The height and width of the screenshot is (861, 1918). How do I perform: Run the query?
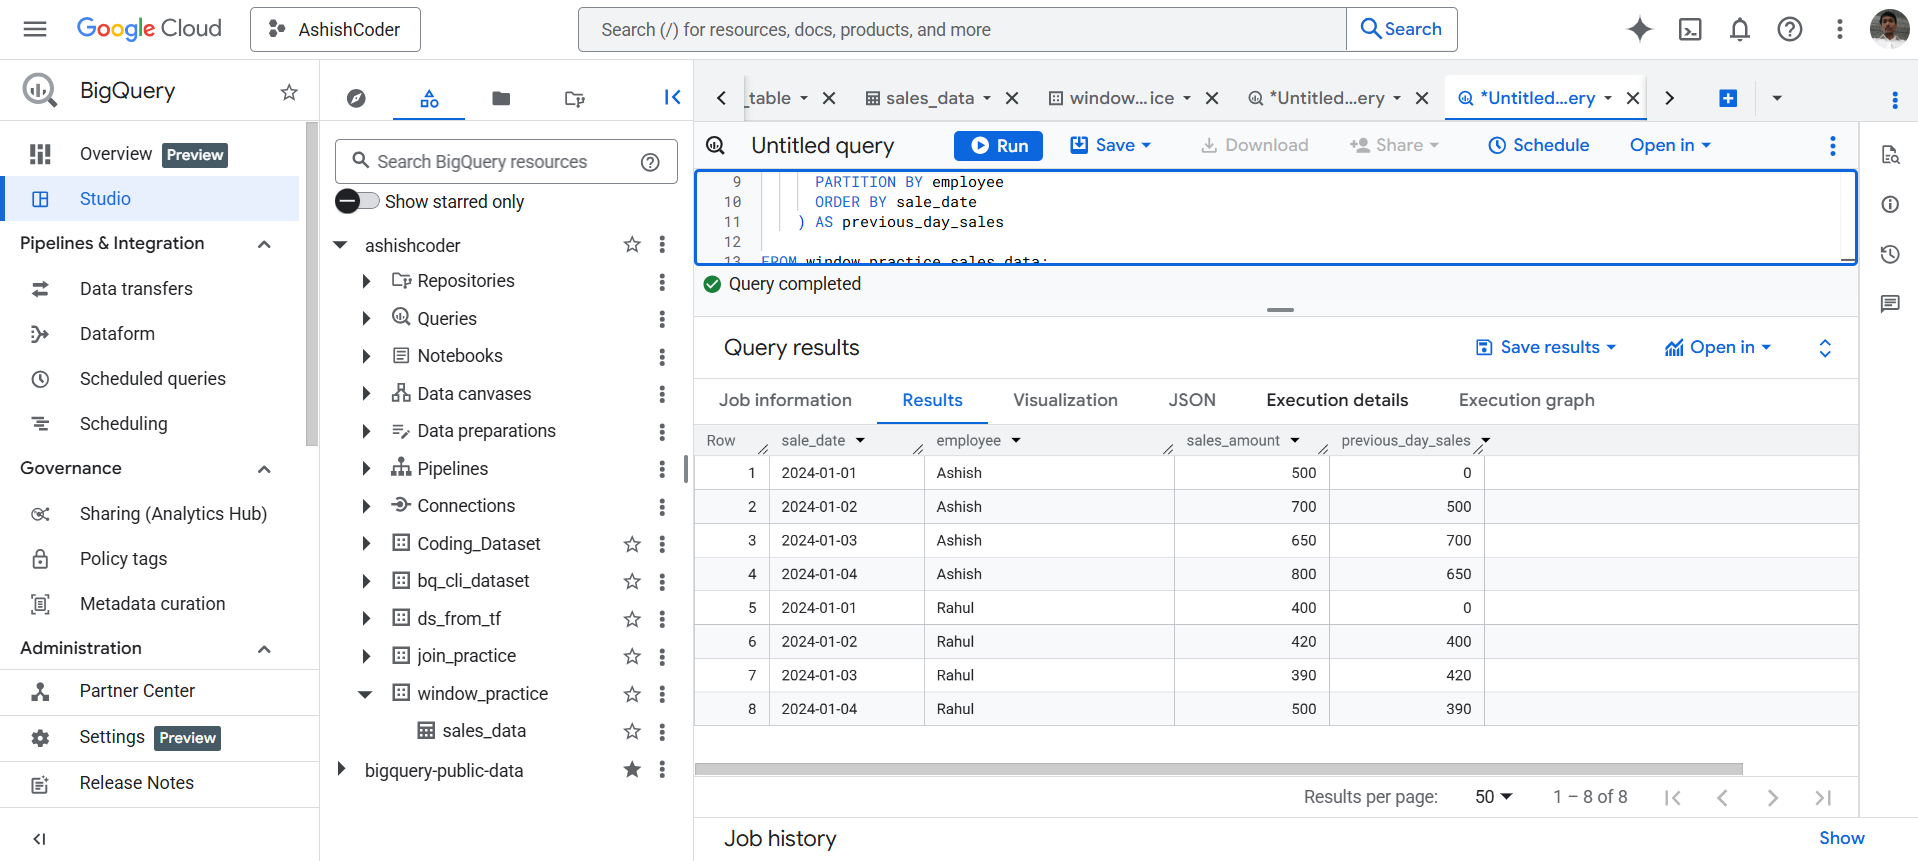point(998,146)
